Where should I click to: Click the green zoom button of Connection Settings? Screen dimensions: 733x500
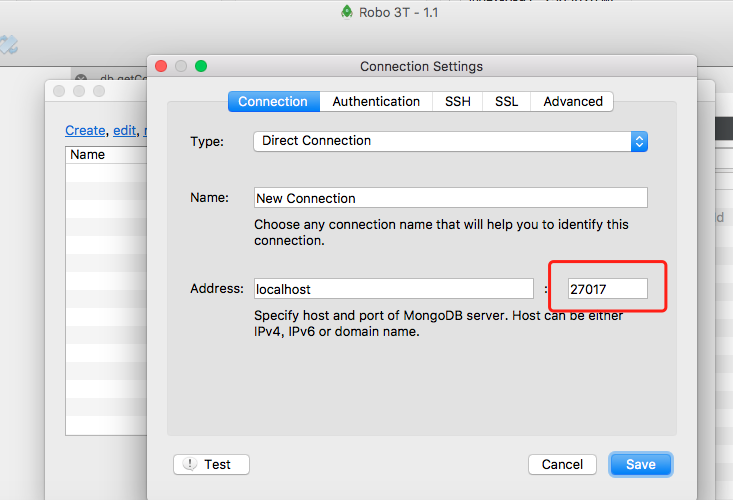(201, 66)
